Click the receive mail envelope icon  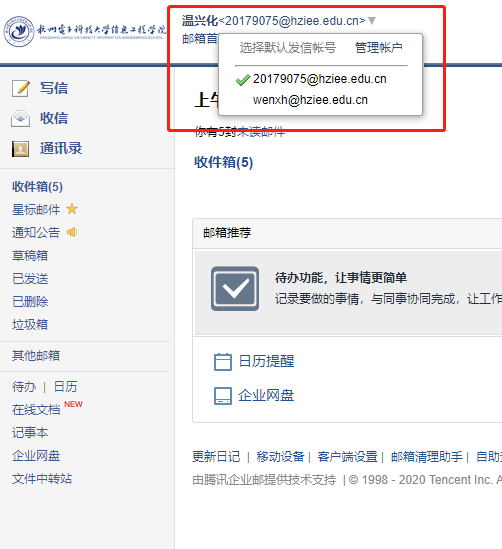click(x=20, y=118)
